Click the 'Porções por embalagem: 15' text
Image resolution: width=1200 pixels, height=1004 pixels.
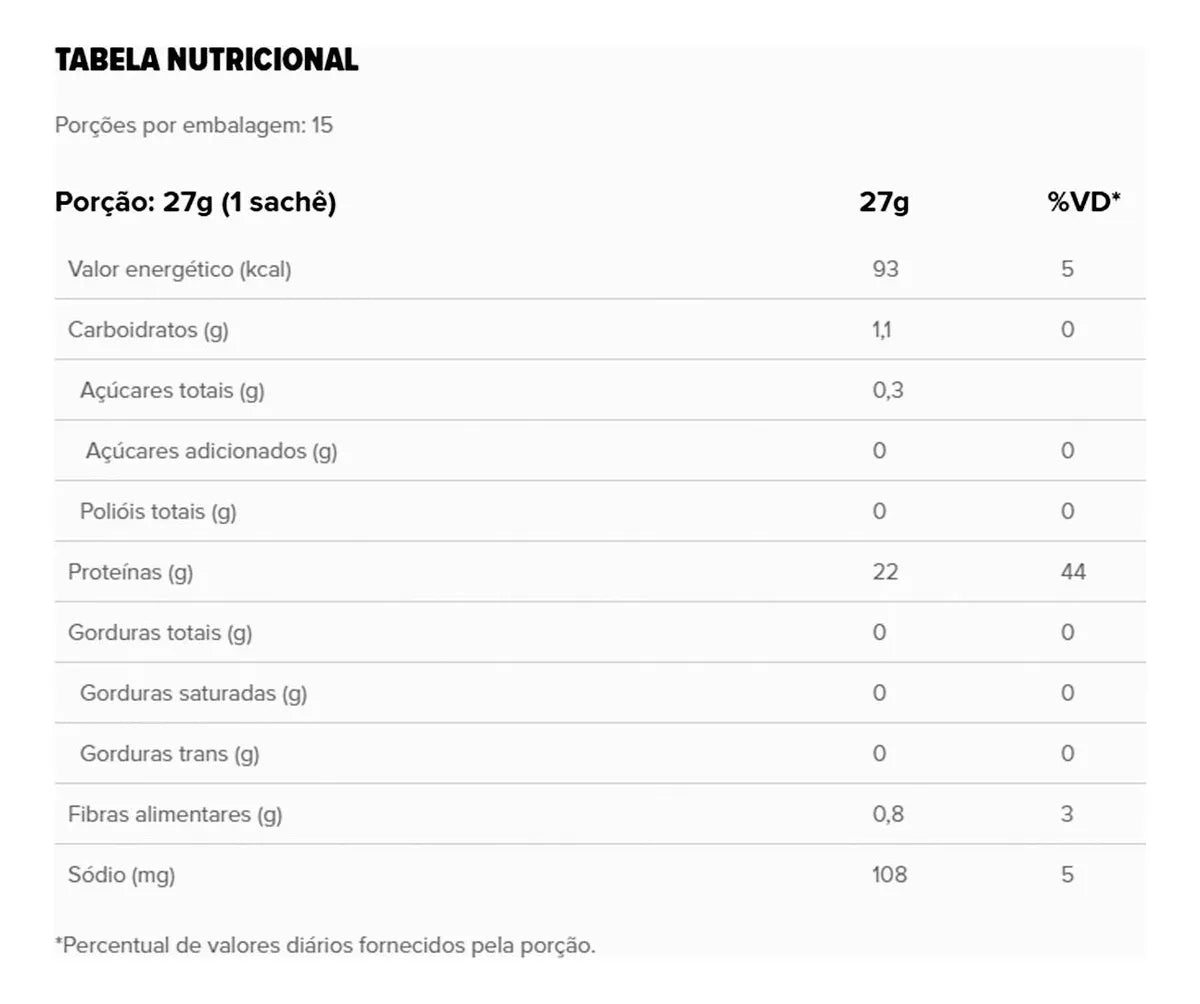coord(194,126)
